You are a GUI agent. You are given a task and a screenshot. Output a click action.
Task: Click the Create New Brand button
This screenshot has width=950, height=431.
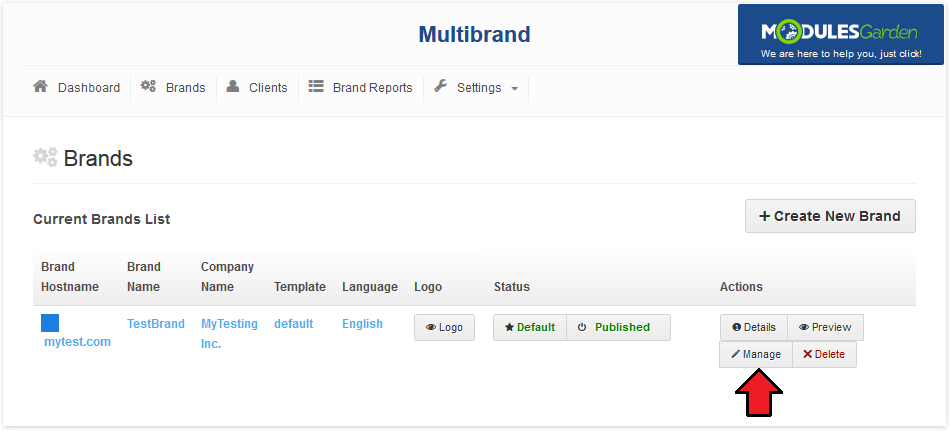[830, 216]
